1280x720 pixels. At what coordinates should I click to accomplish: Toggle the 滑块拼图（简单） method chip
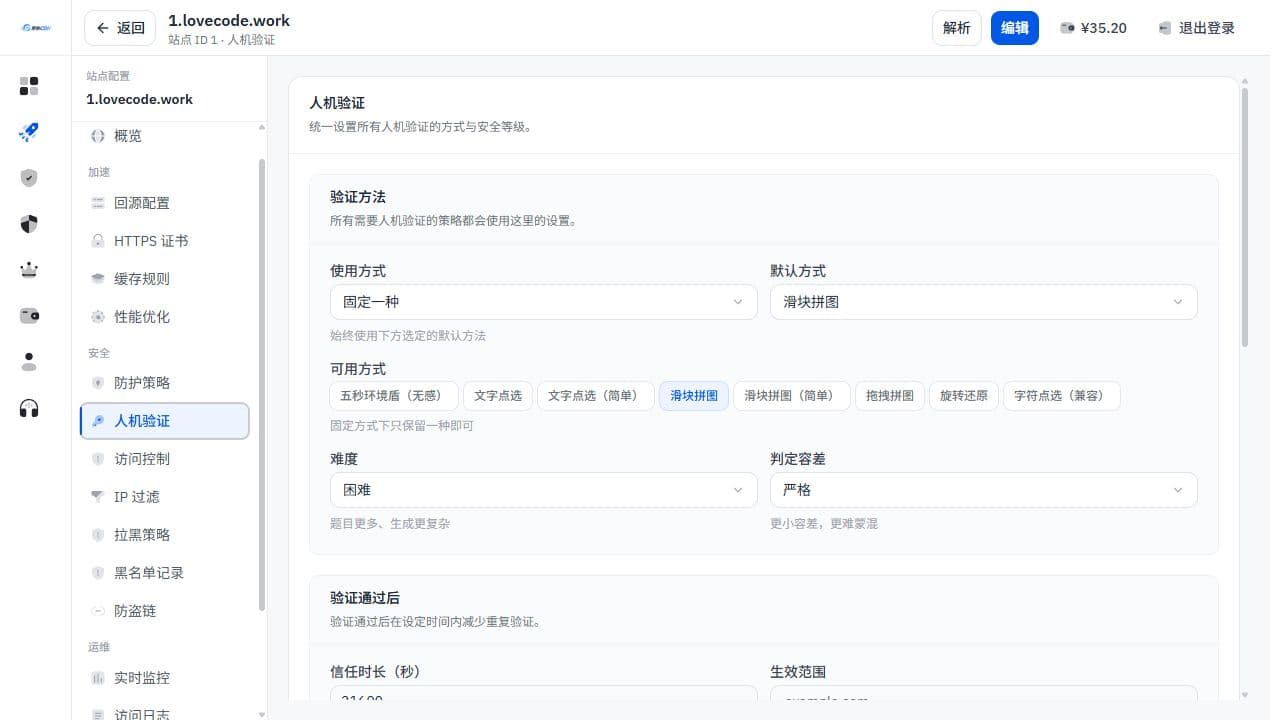coord(792,396)
